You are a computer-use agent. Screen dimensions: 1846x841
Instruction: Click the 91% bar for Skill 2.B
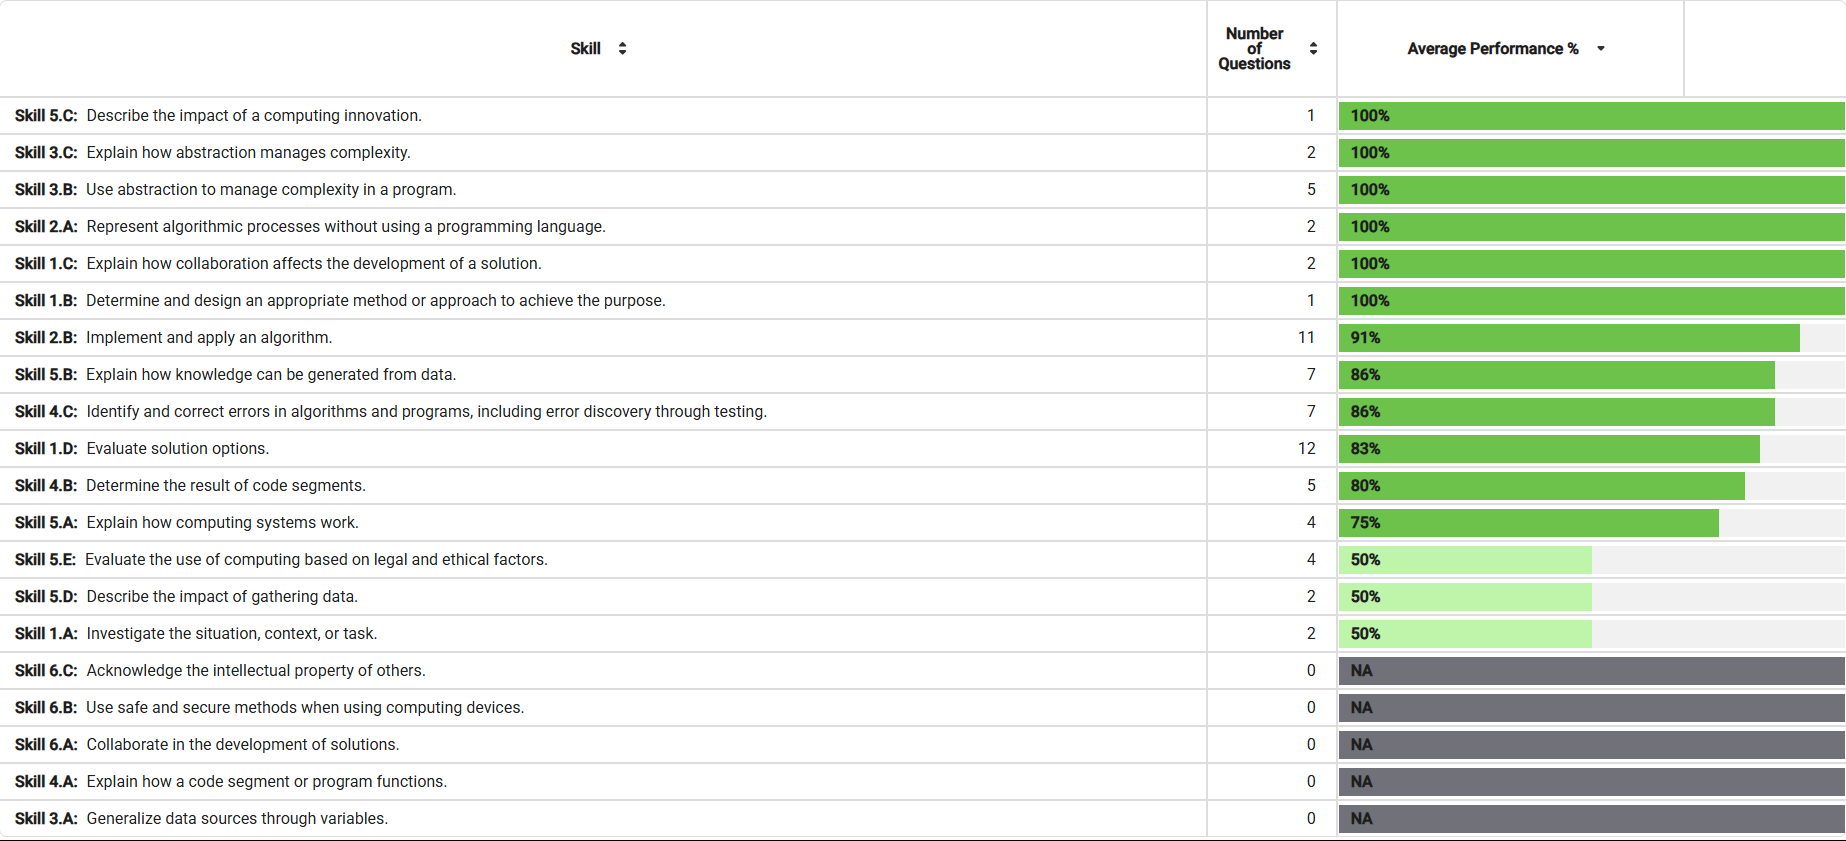[x=1569, y=338]
